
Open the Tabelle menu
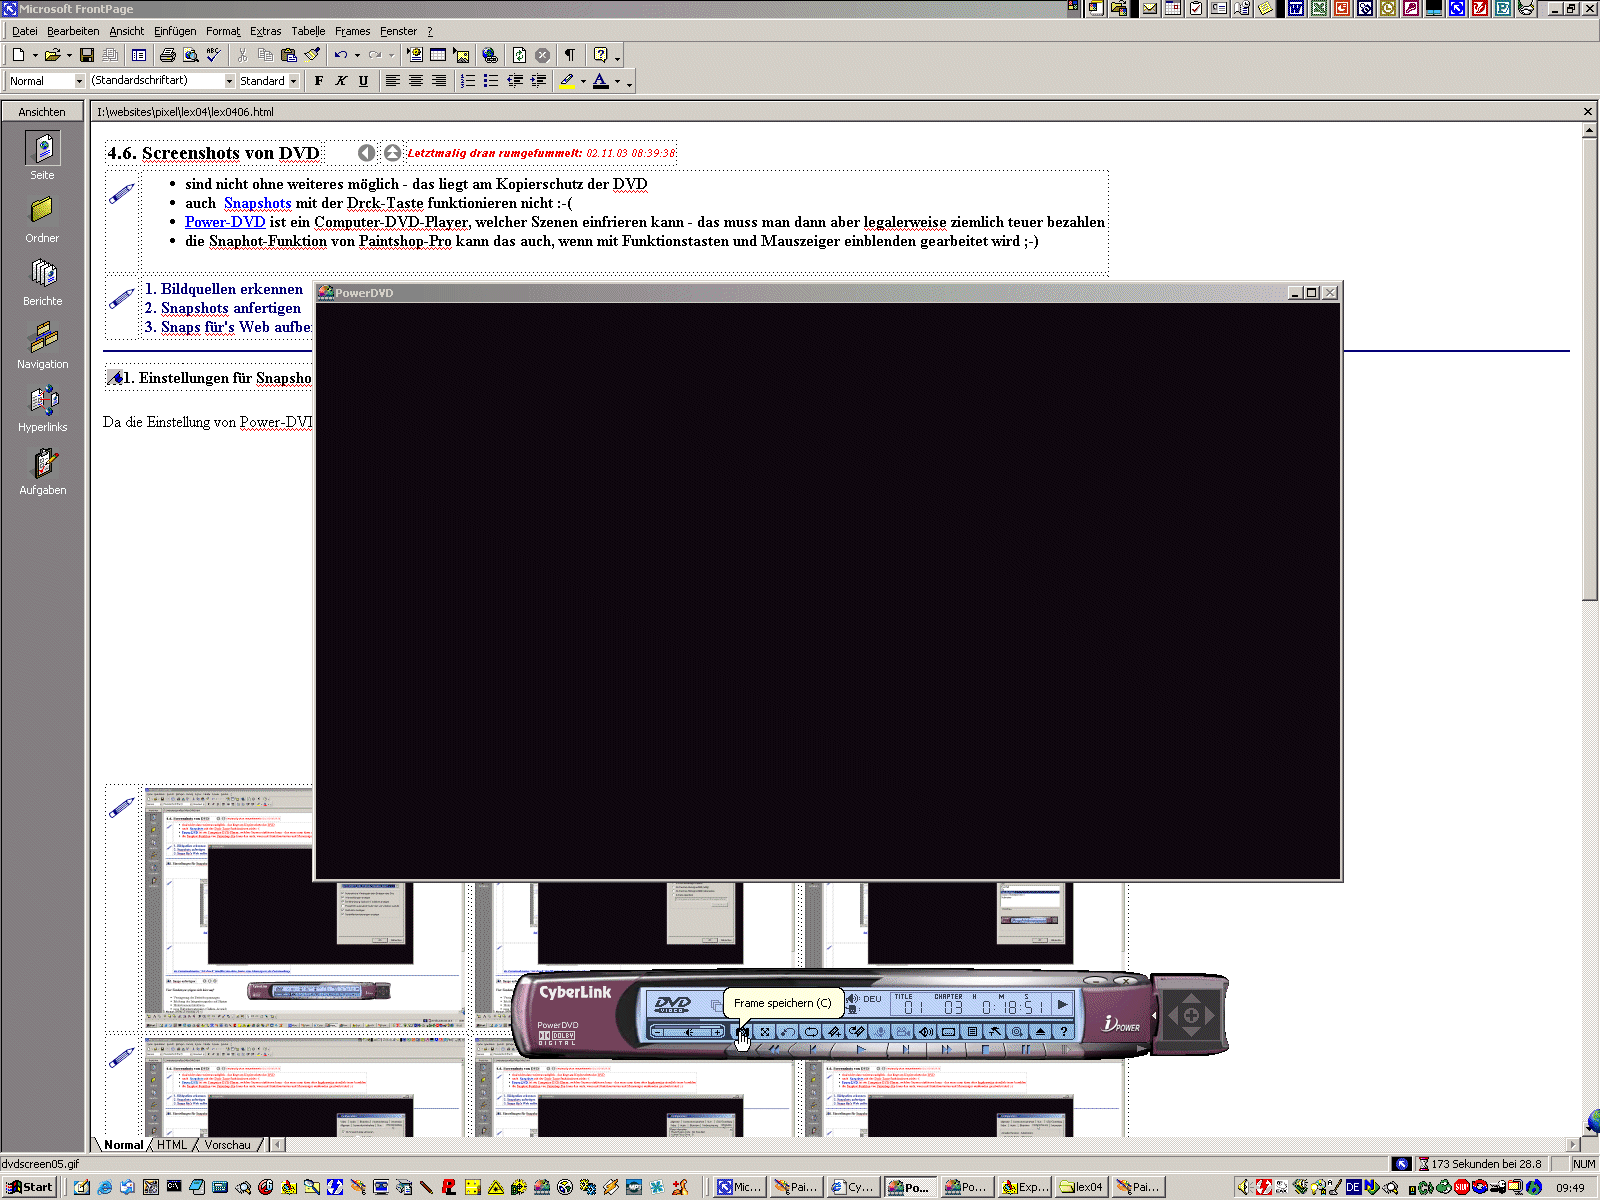point(308,31)
